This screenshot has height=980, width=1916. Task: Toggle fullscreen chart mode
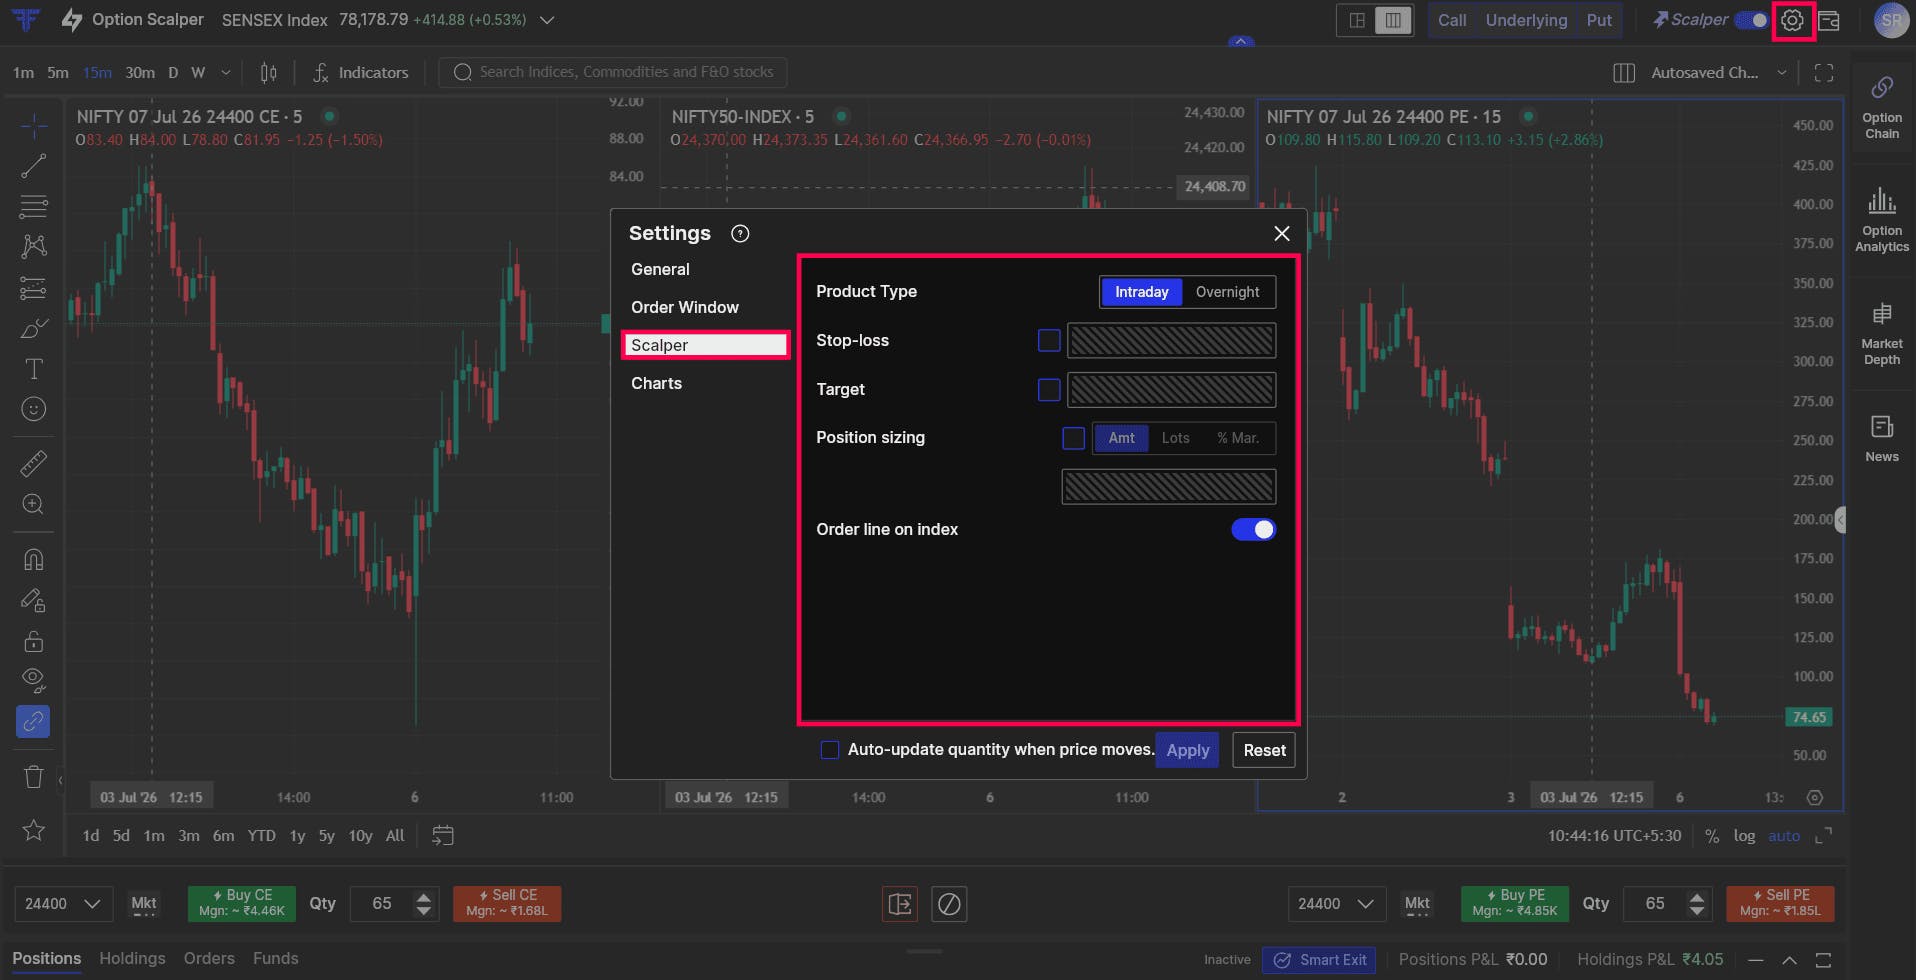pyautogui.click(x=1823, y=72)
